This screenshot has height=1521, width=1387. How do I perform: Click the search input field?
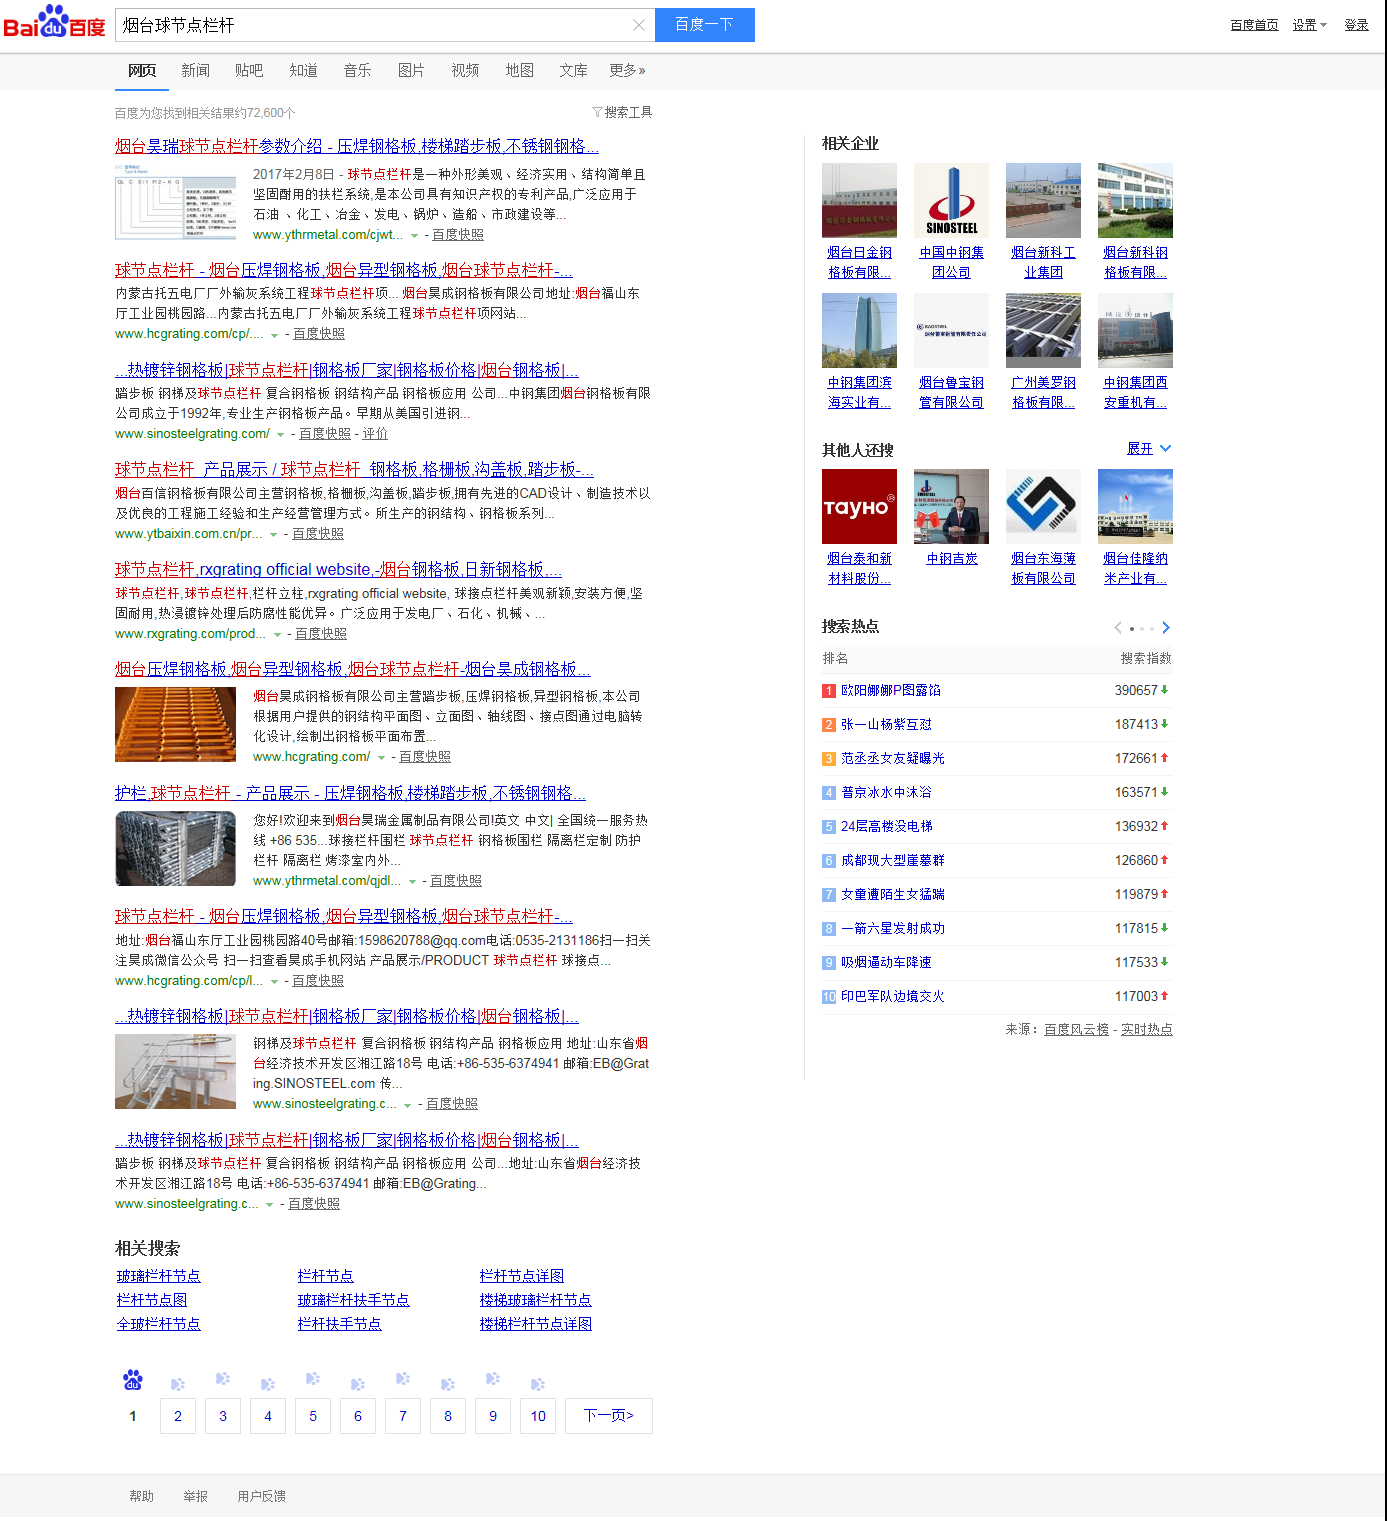point(370,25)
